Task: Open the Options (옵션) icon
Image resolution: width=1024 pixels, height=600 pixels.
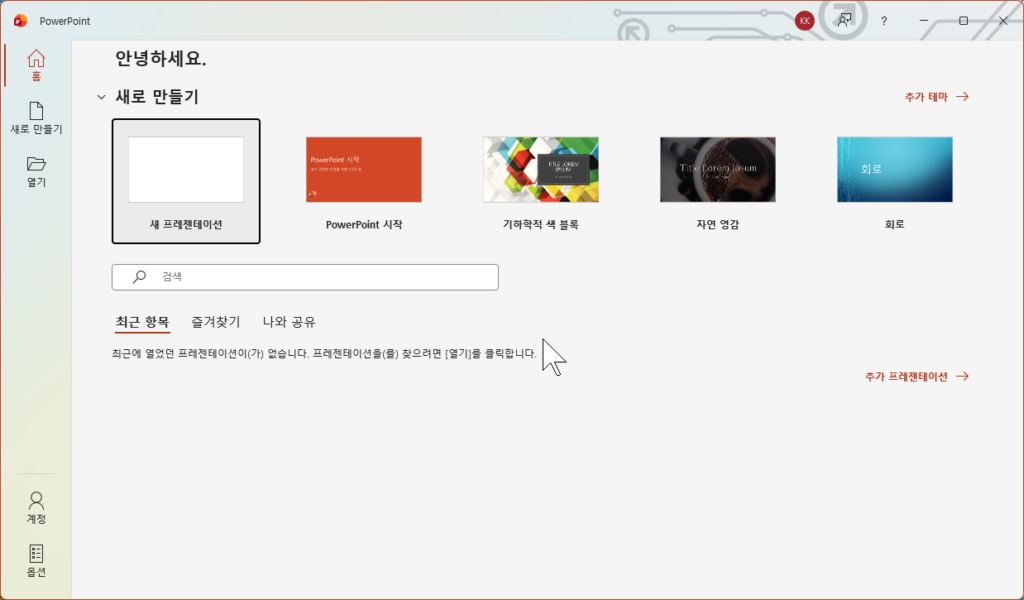Action: (x=36, y=554)
